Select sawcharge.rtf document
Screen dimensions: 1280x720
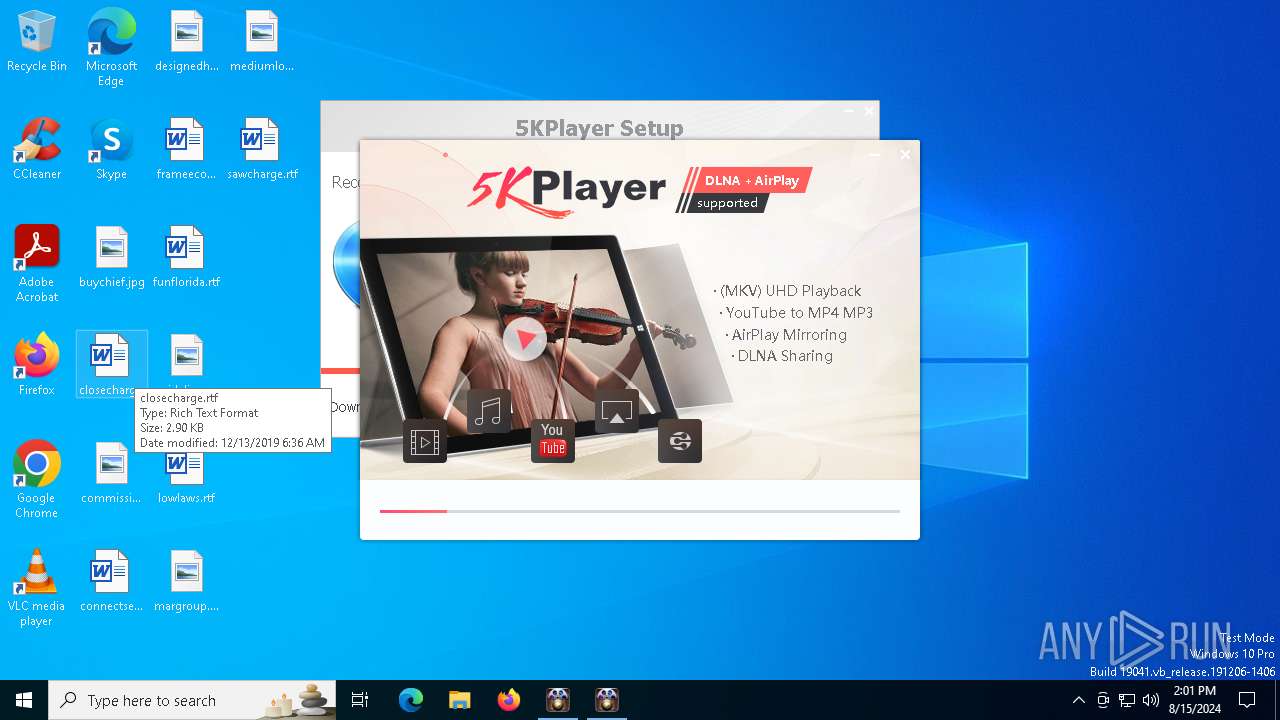pyautogui.click(x=262, y=150)
